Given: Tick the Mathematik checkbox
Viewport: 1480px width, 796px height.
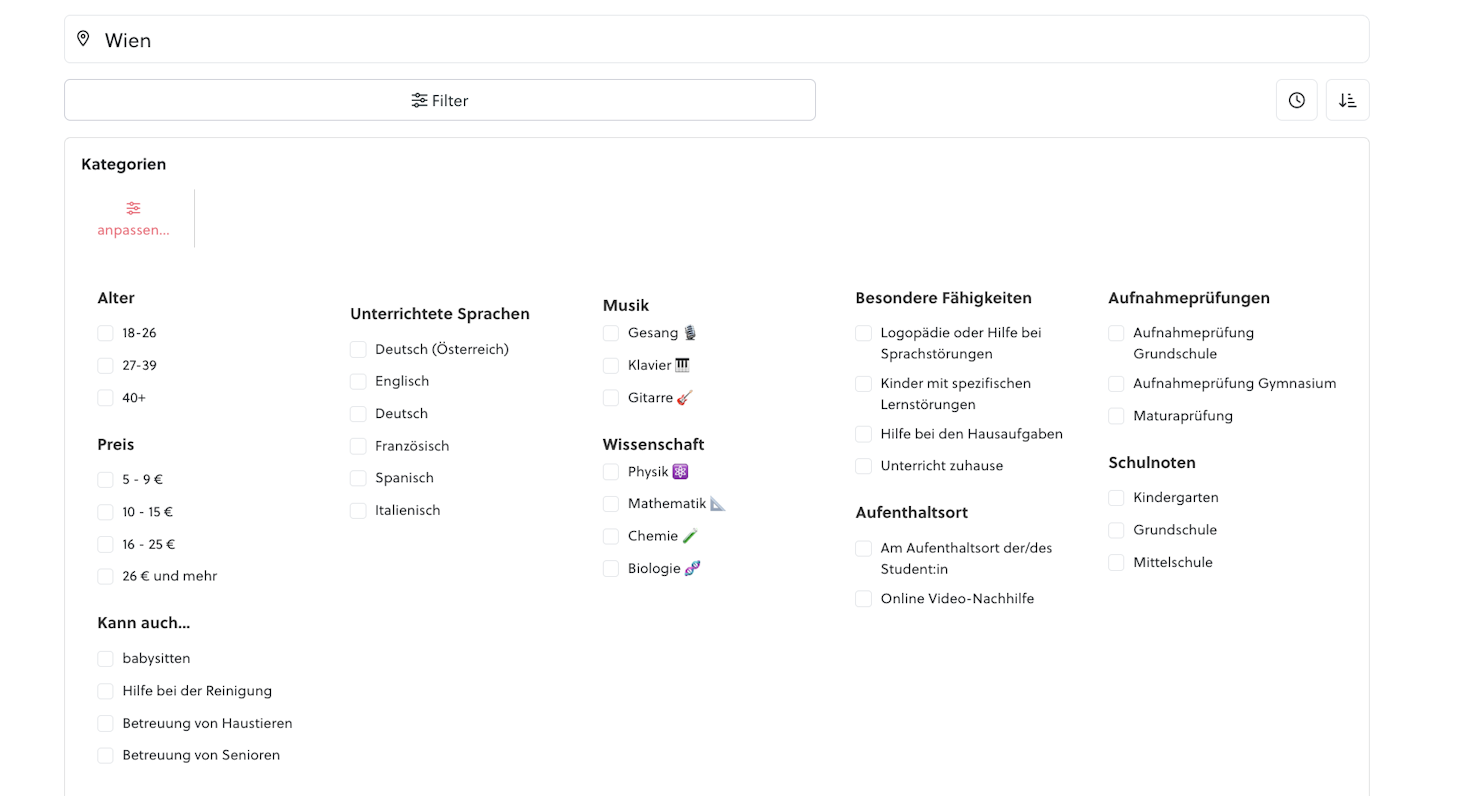Looking at the screenshot, I should click(611, 504).
